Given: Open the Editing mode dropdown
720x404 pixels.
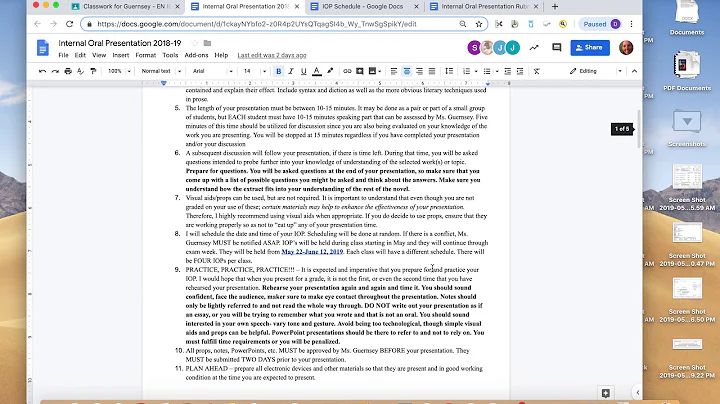Looking at the screenshot, I should coord(595,71).
